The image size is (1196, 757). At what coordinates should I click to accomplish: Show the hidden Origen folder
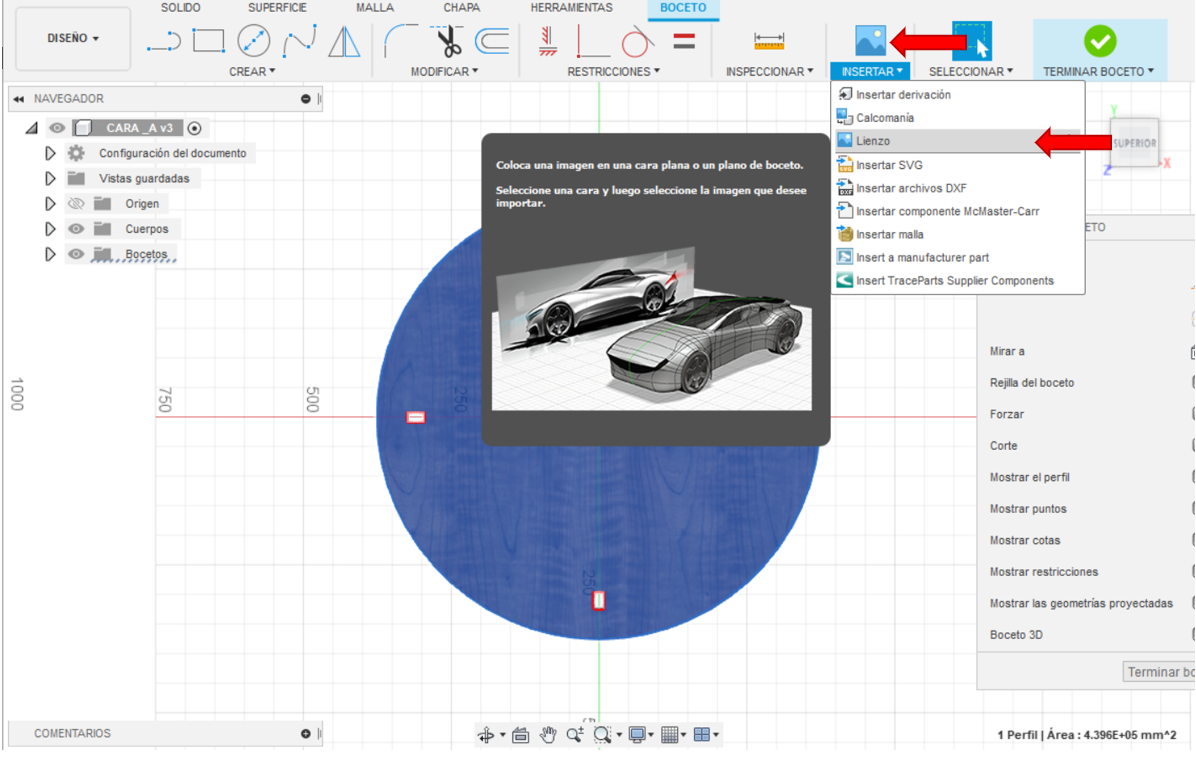coord(76,204)
